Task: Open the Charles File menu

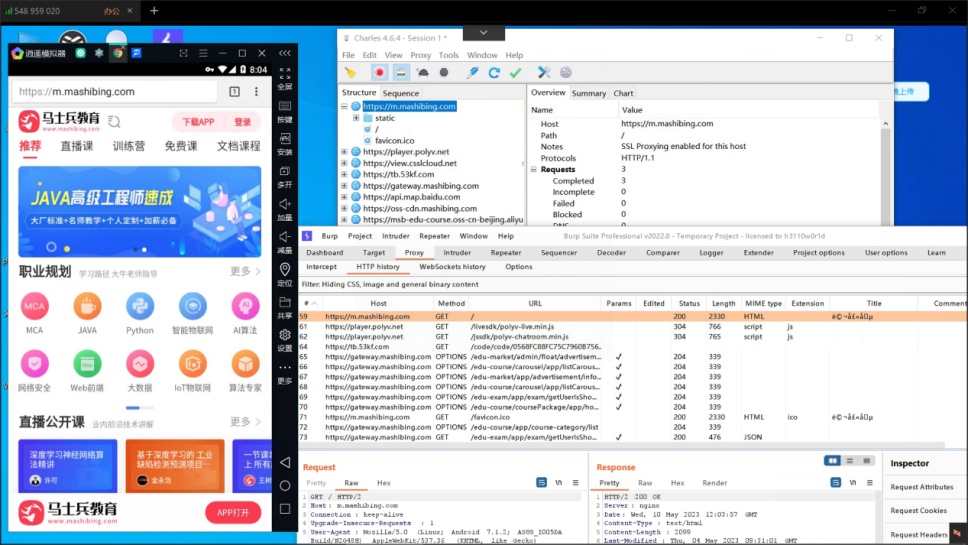Action: pyautogui.click(x=348, y=55)
